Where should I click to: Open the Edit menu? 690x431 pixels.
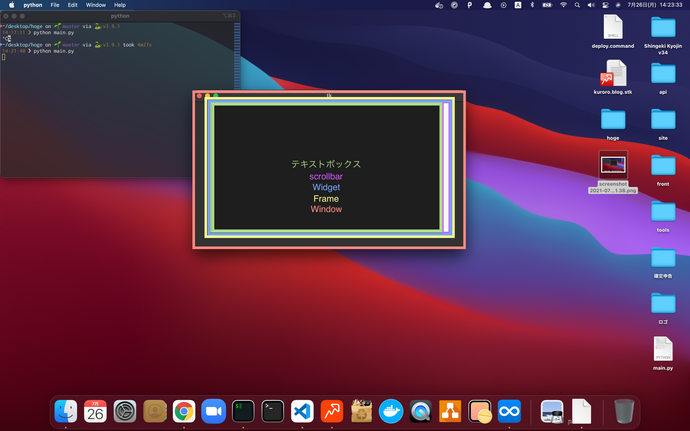[x=73, y=5]
